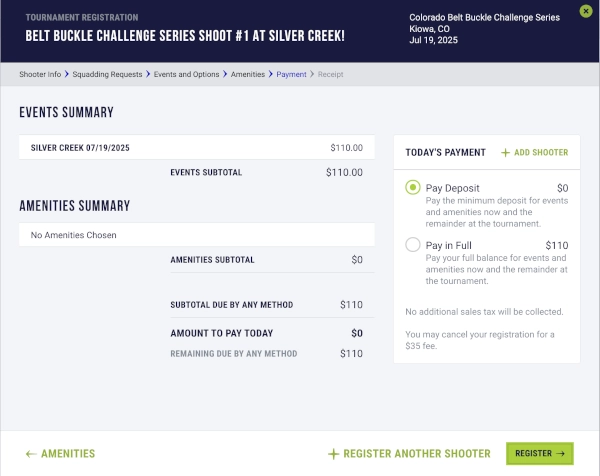The image size is (600, 476).
Task: Click the Payment breadcrumb step
Action: click(291, 74)
